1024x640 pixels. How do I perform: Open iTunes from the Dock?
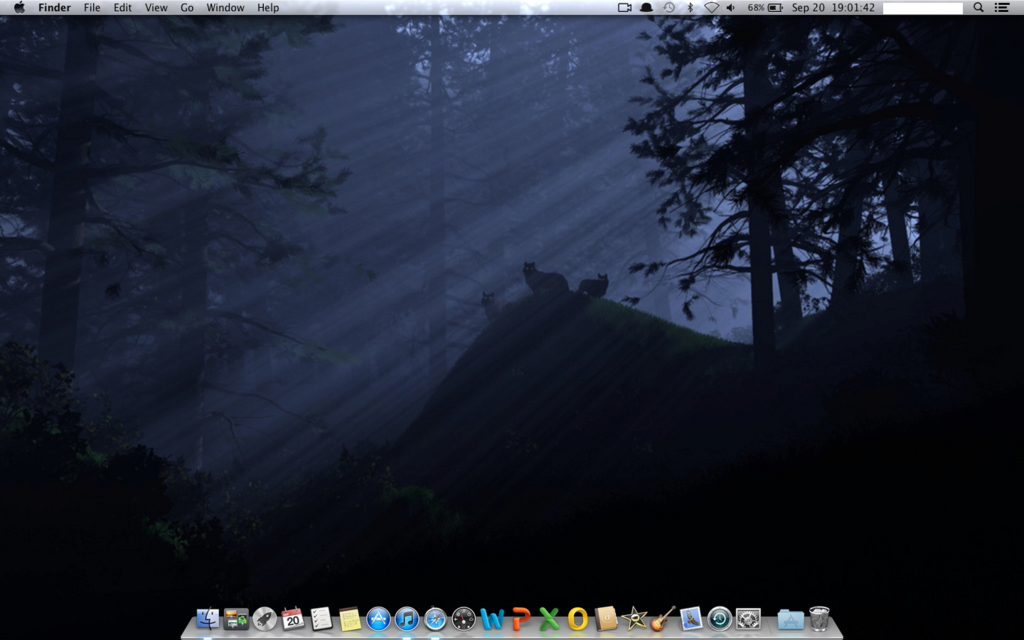coord(406,618)
